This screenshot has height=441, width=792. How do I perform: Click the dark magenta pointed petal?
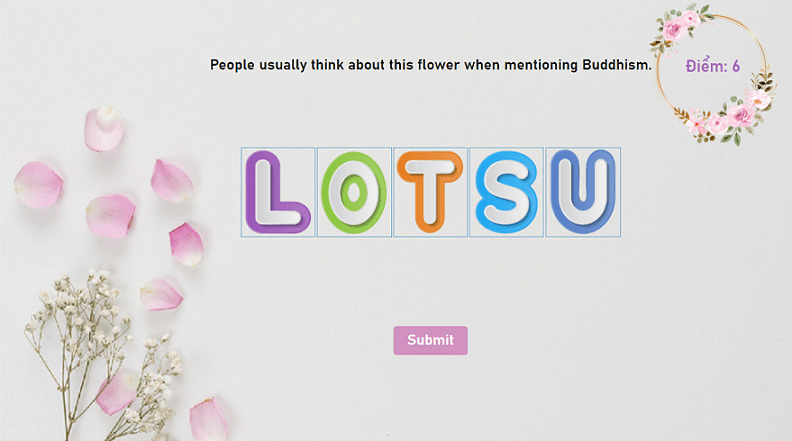pos(186,244)
